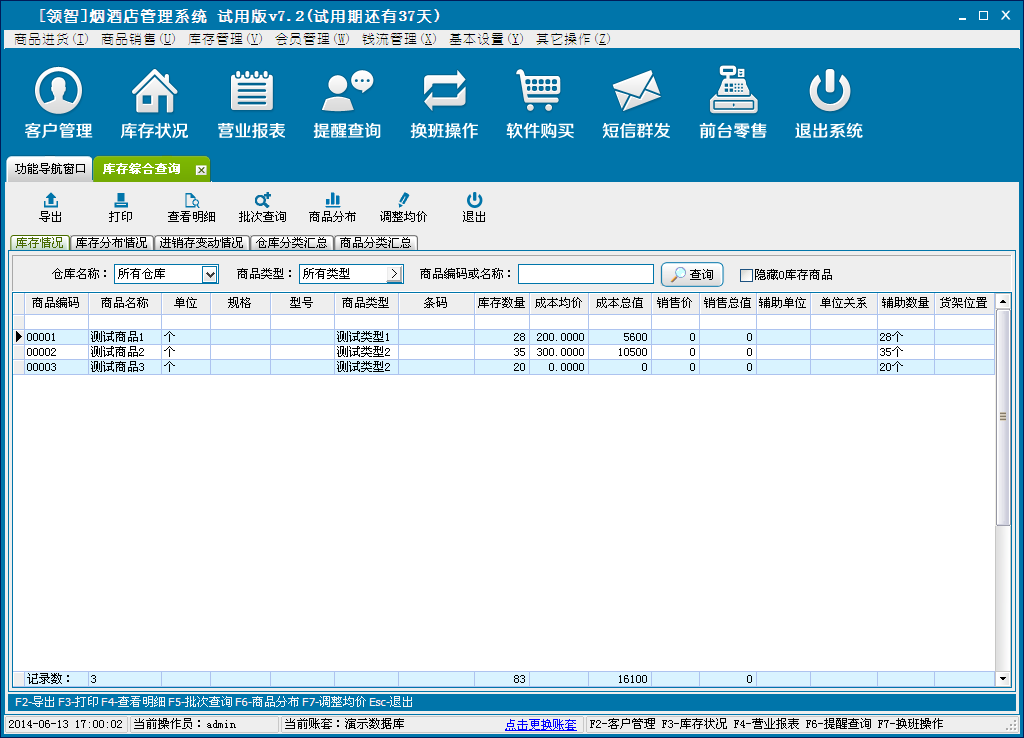Expand the 仓库名称 warehouse dropdown

click(x=210, y=274)
